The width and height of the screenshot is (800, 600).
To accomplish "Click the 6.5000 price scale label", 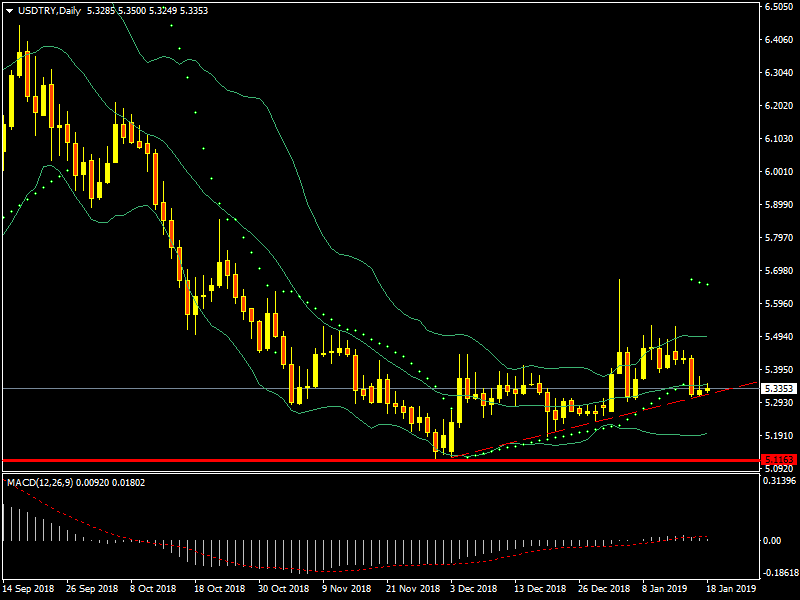I will coord(778,7).
